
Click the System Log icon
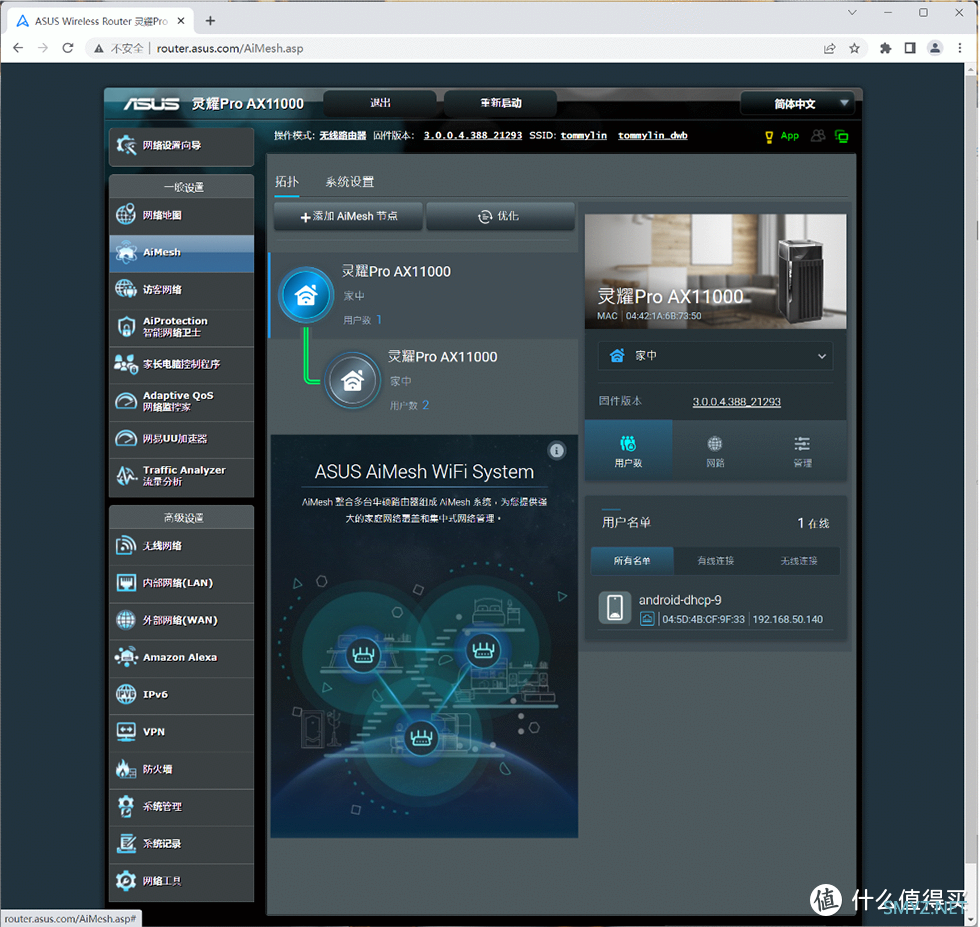(126, 843)
